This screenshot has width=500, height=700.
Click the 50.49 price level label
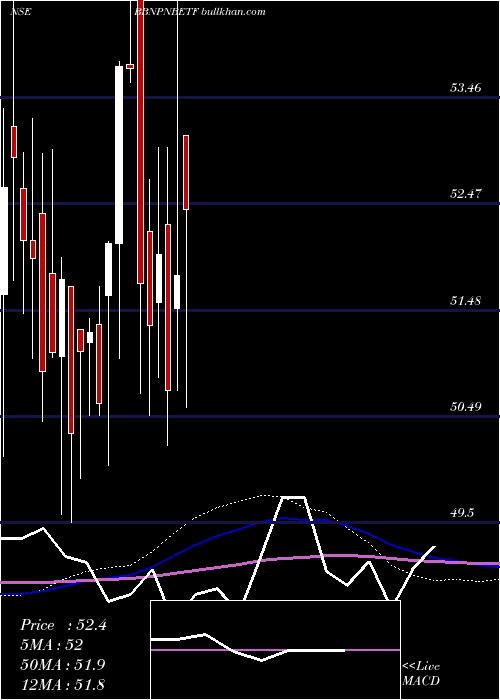point(465,407)
